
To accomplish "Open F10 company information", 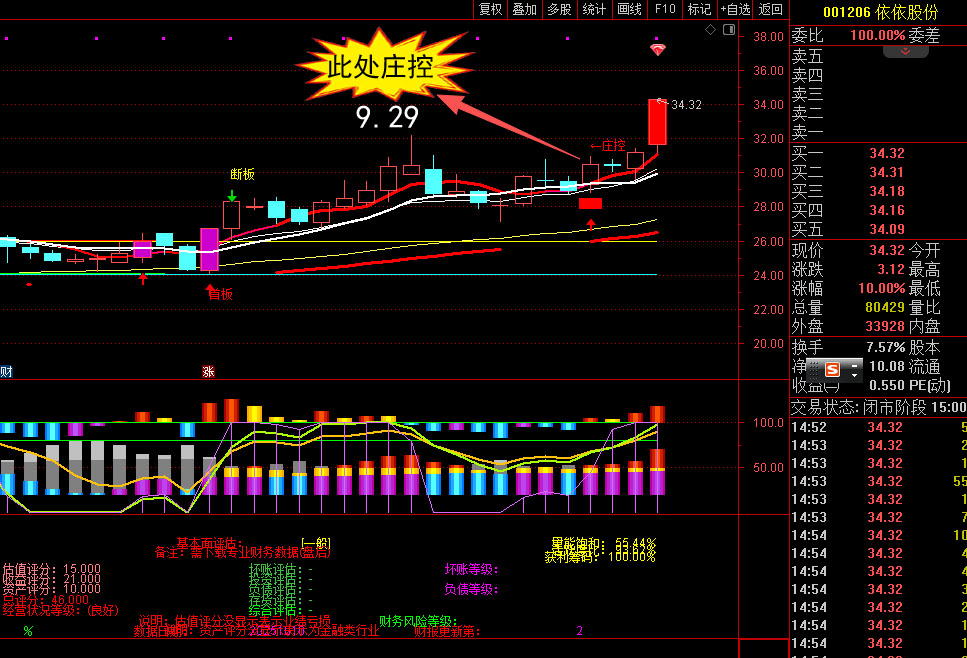I will (x=665, y=9).
